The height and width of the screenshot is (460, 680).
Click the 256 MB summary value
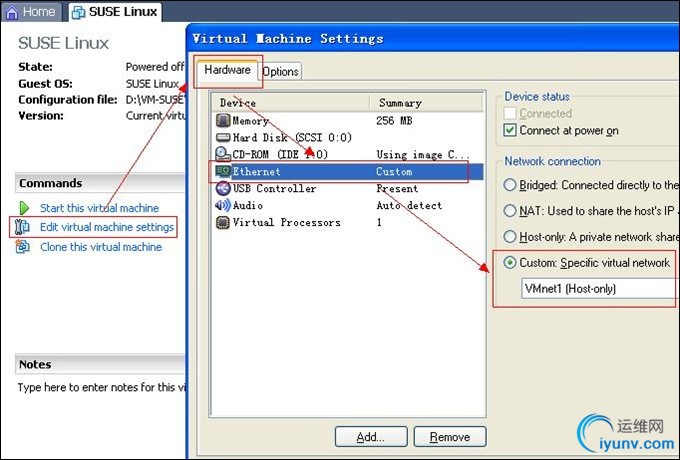[x=394, y=121]
